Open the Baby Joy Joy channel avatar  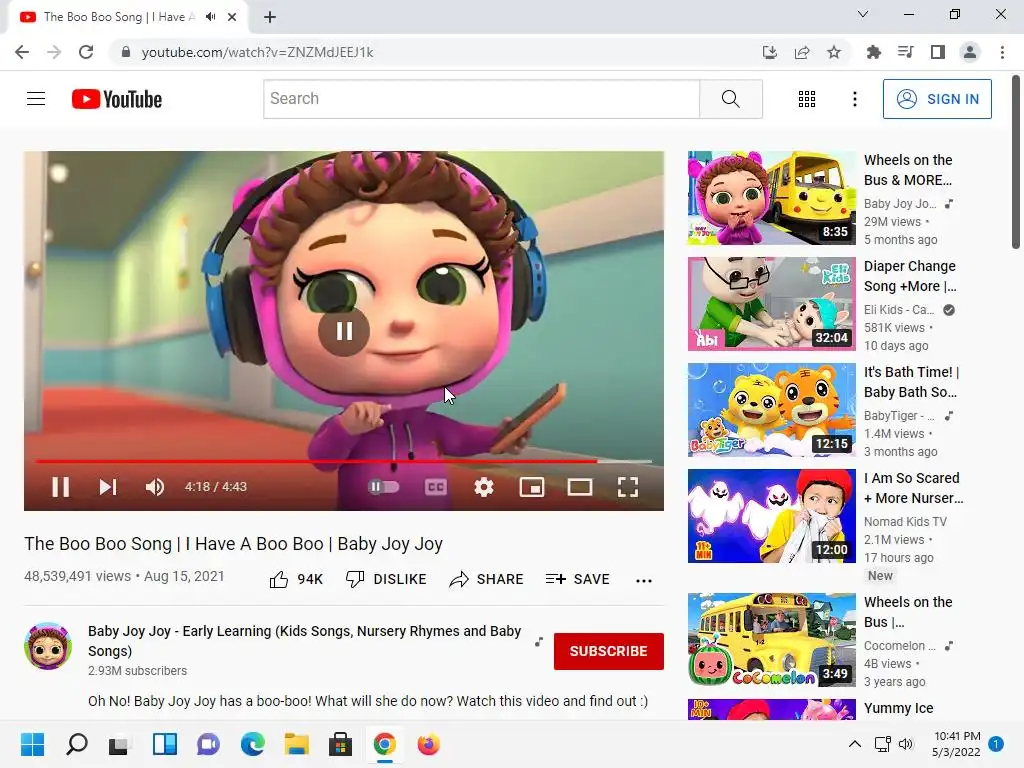click(48, 646)
